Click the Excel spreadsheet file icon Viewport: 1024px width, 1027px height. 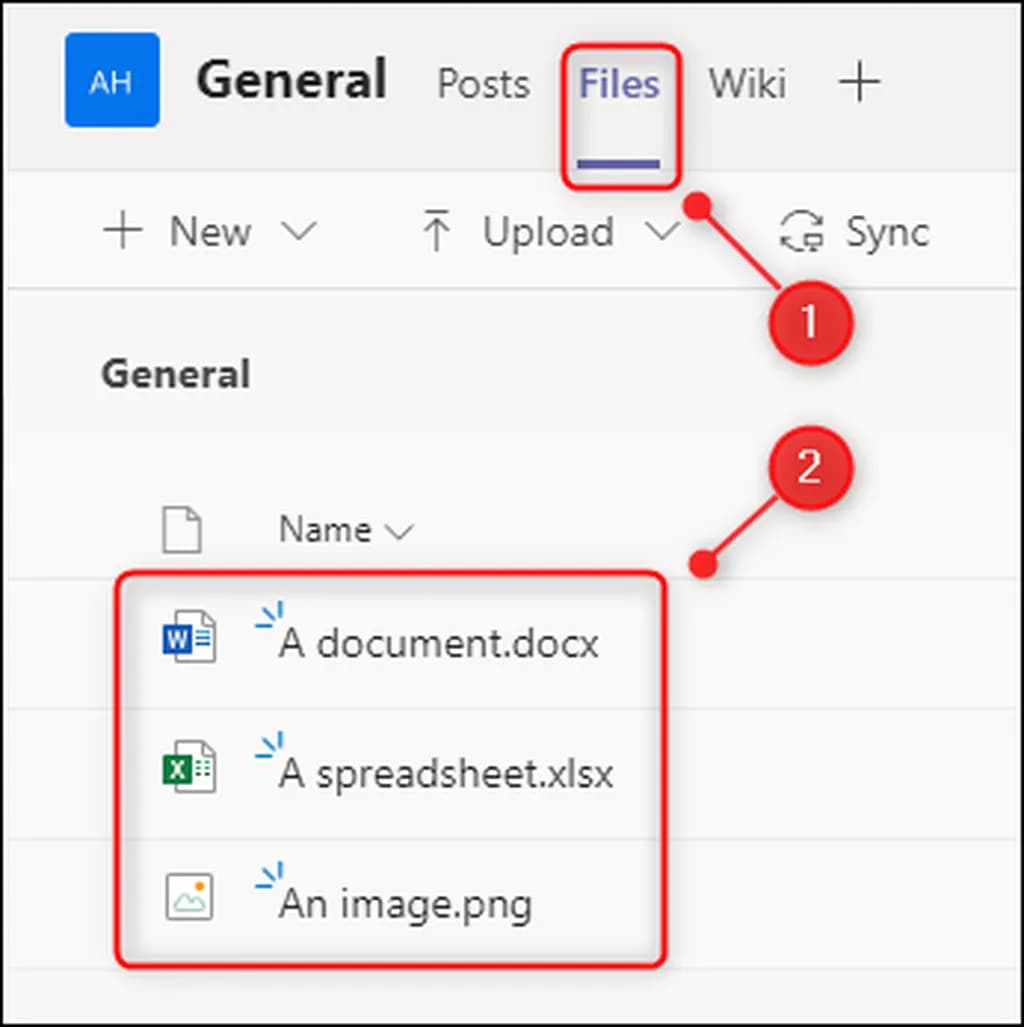[x=189, y=767]
